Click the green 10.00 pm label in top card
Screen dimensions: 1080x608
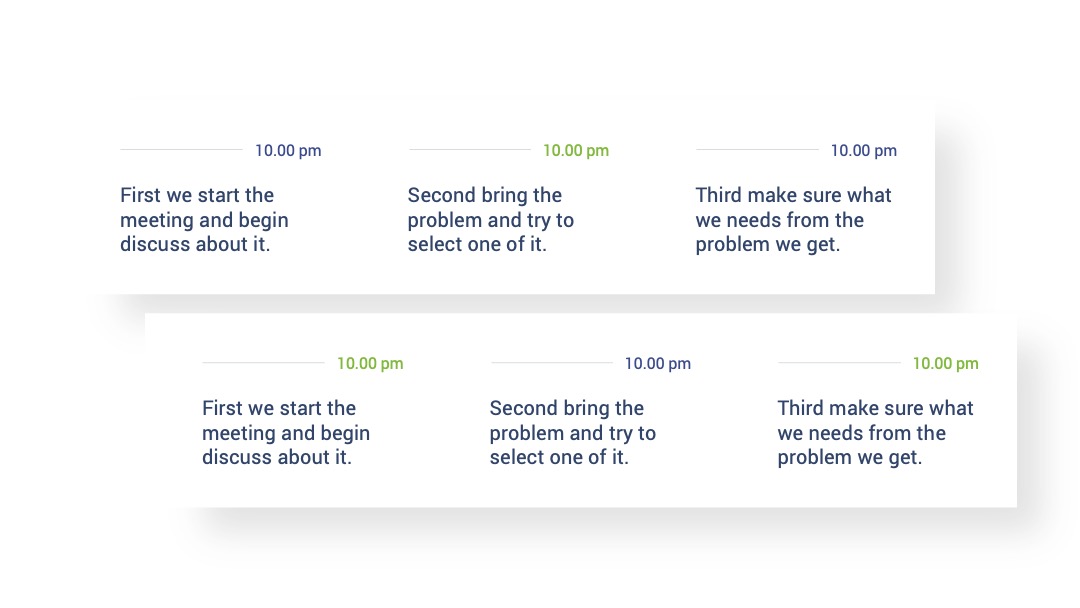[576, 150]
